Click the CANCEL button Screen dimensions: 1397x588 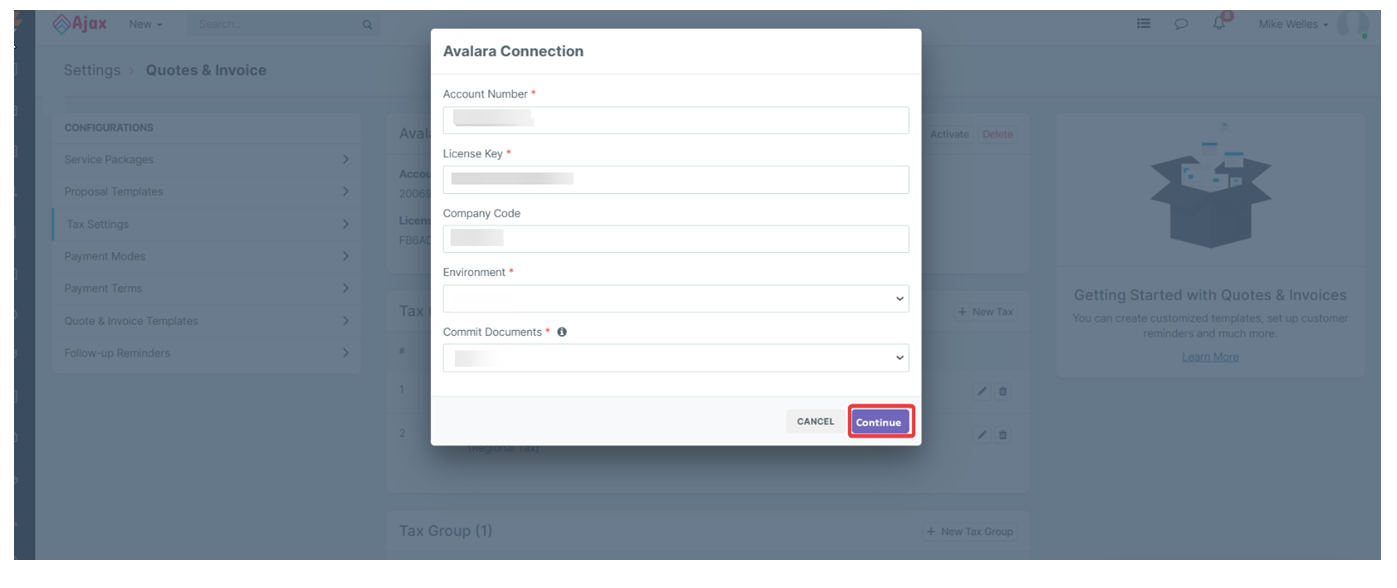(x=815, y=422)
